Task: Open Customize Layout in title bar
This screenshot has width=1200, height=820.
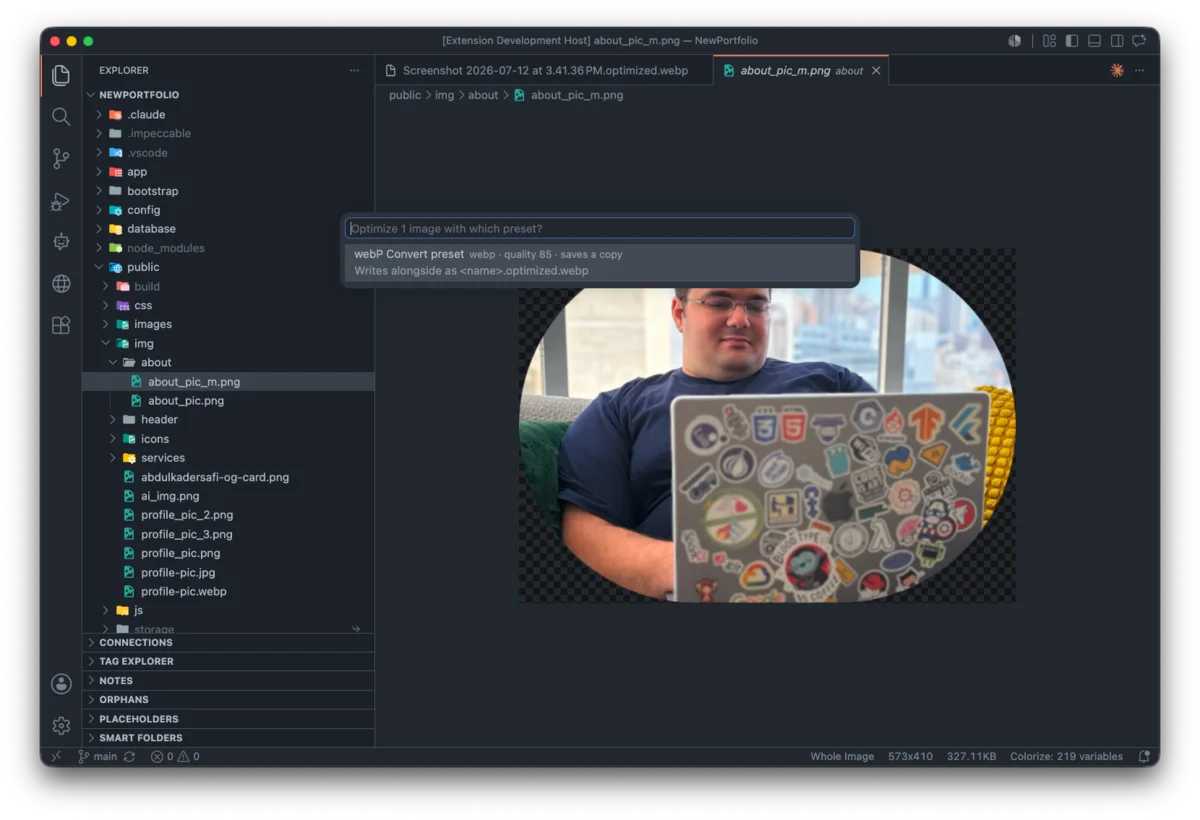Action: pos(1049,41)
